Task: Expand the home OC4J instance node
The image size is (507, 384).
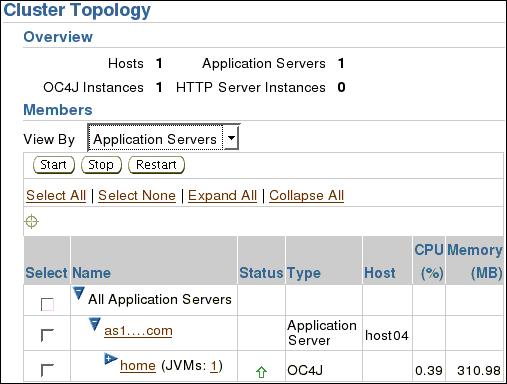Action: pos(110,359)
